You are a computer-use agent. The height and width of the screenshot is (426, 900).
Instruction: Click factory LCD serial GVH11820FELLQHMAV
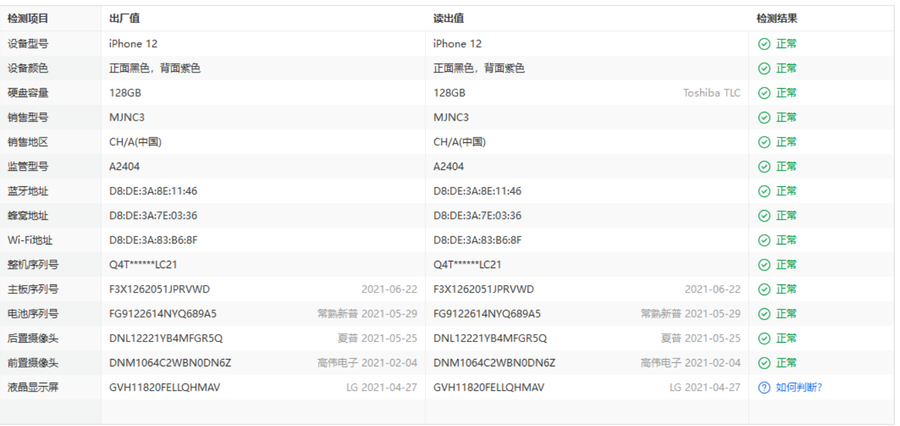(x=165, y=388)
